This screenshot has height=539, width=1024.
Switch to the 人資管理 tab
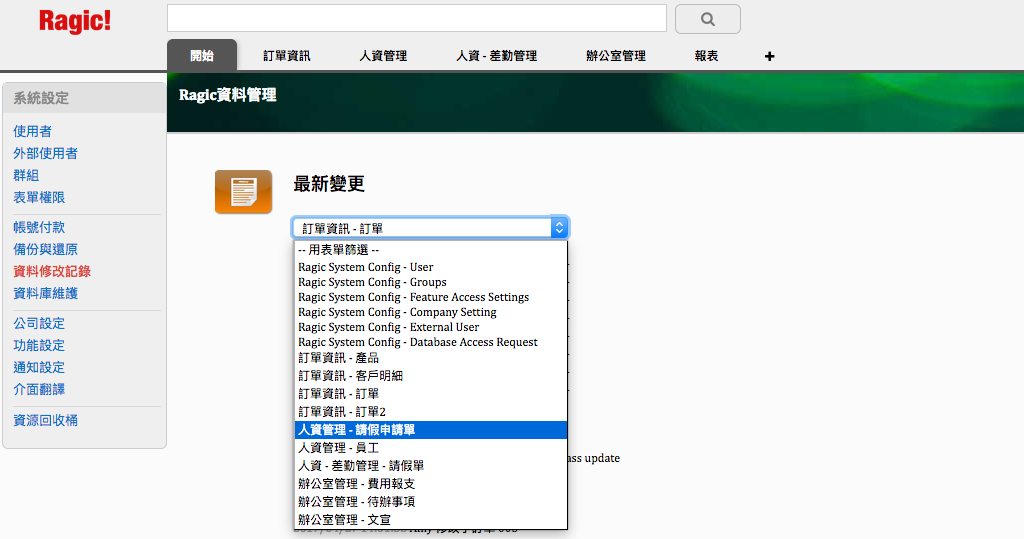coord(383,56)
